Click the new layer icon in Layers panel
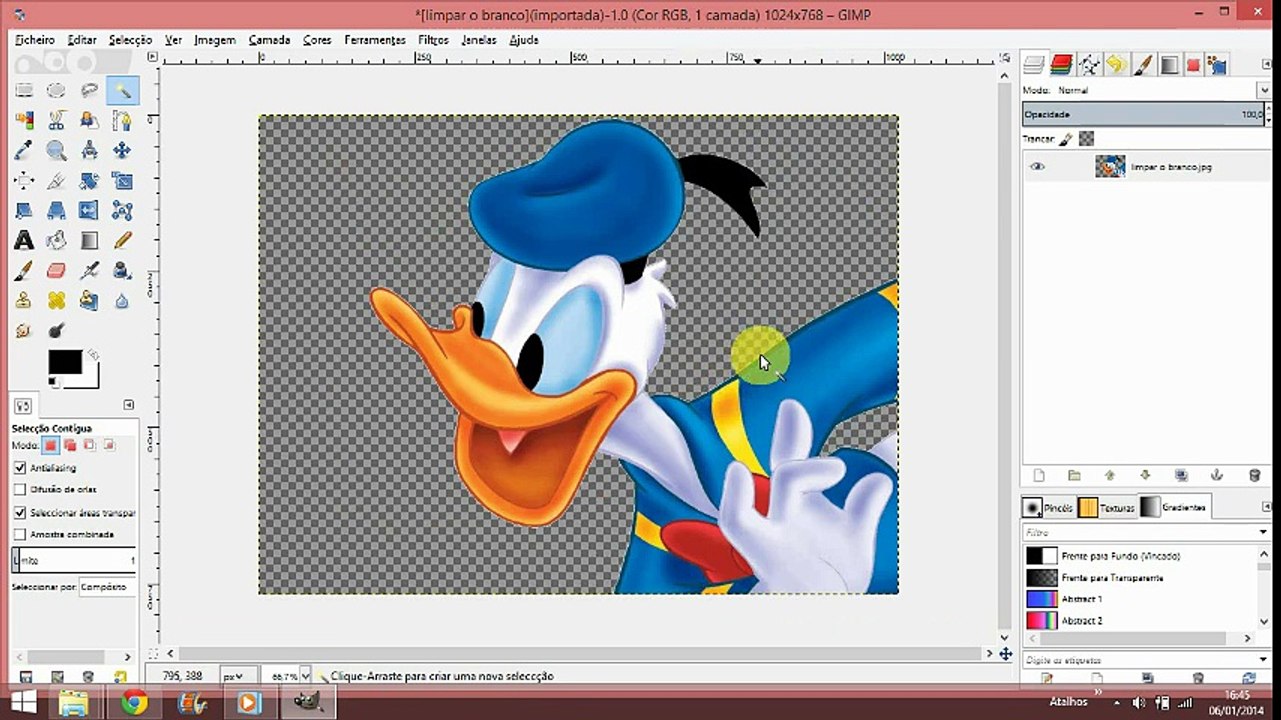 (x=1038, y=476)
